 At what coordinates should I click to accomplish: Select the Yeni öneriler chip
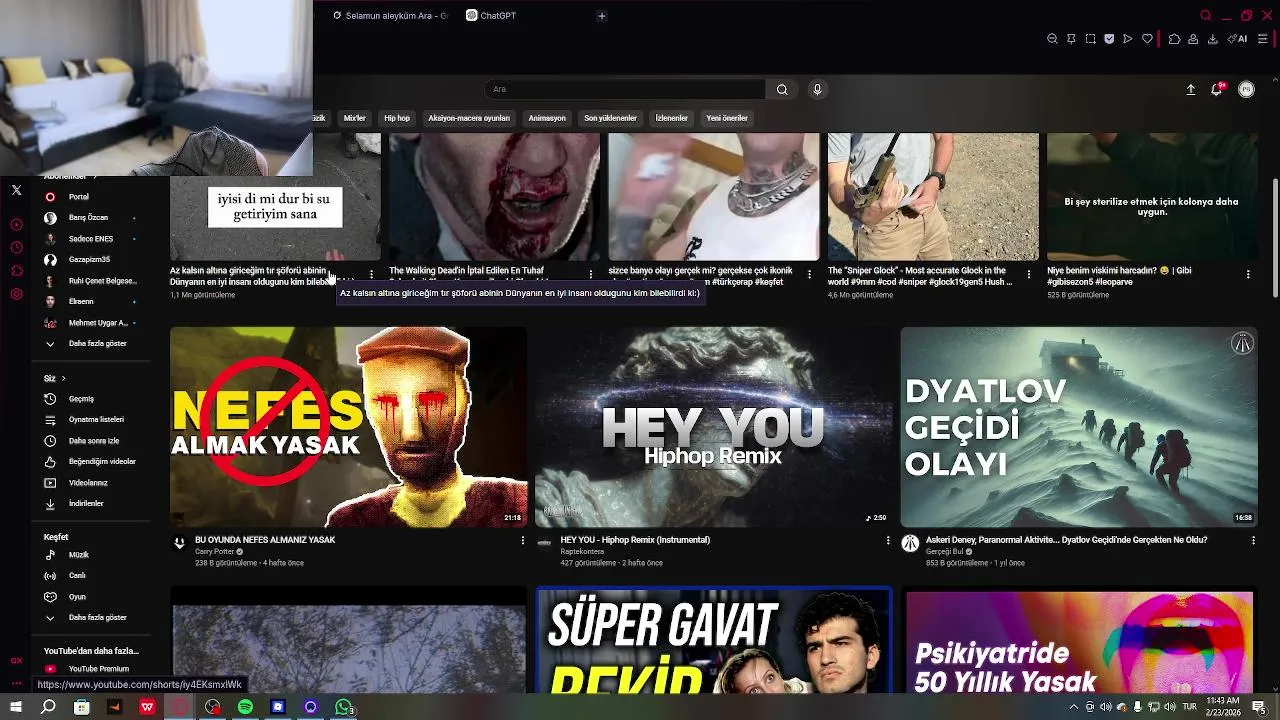pos(727,118)
